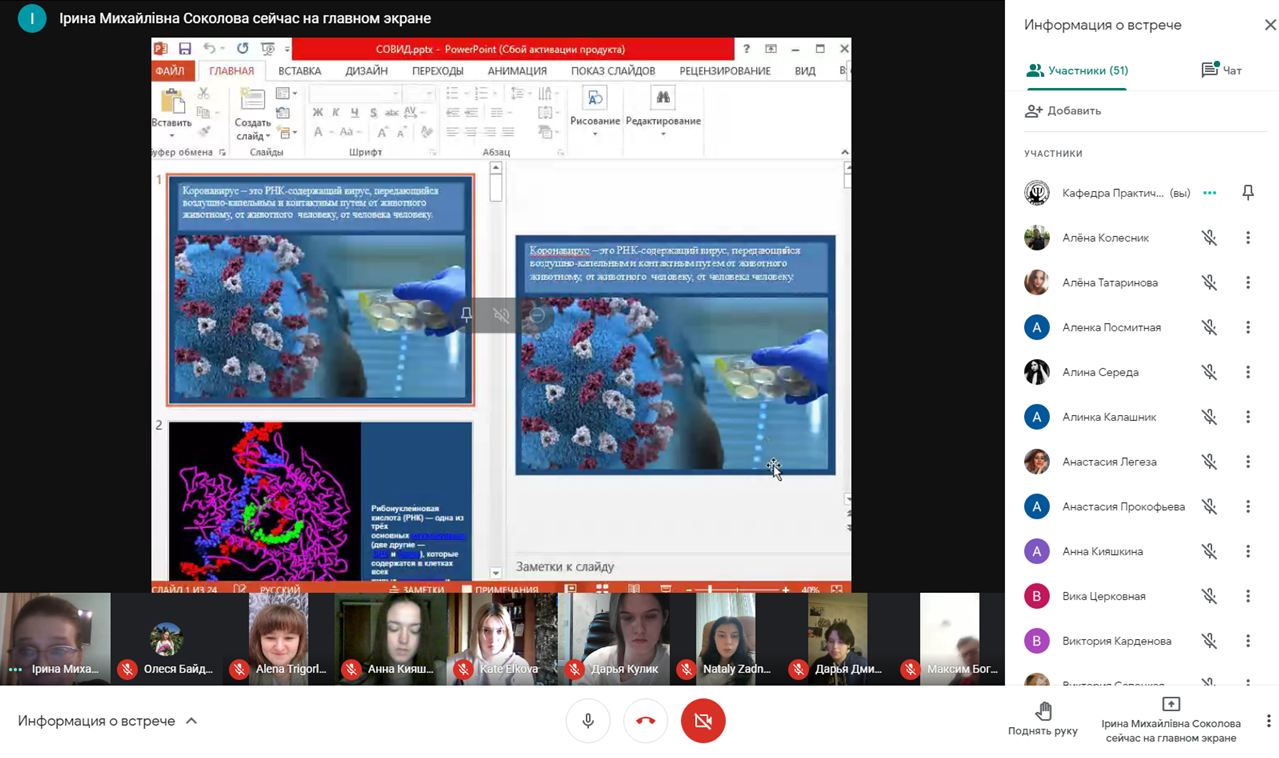
Task: Click the Redo/Repeat icon in quick access toolbar
Action: pyautogui.click(x=242, y=48)
